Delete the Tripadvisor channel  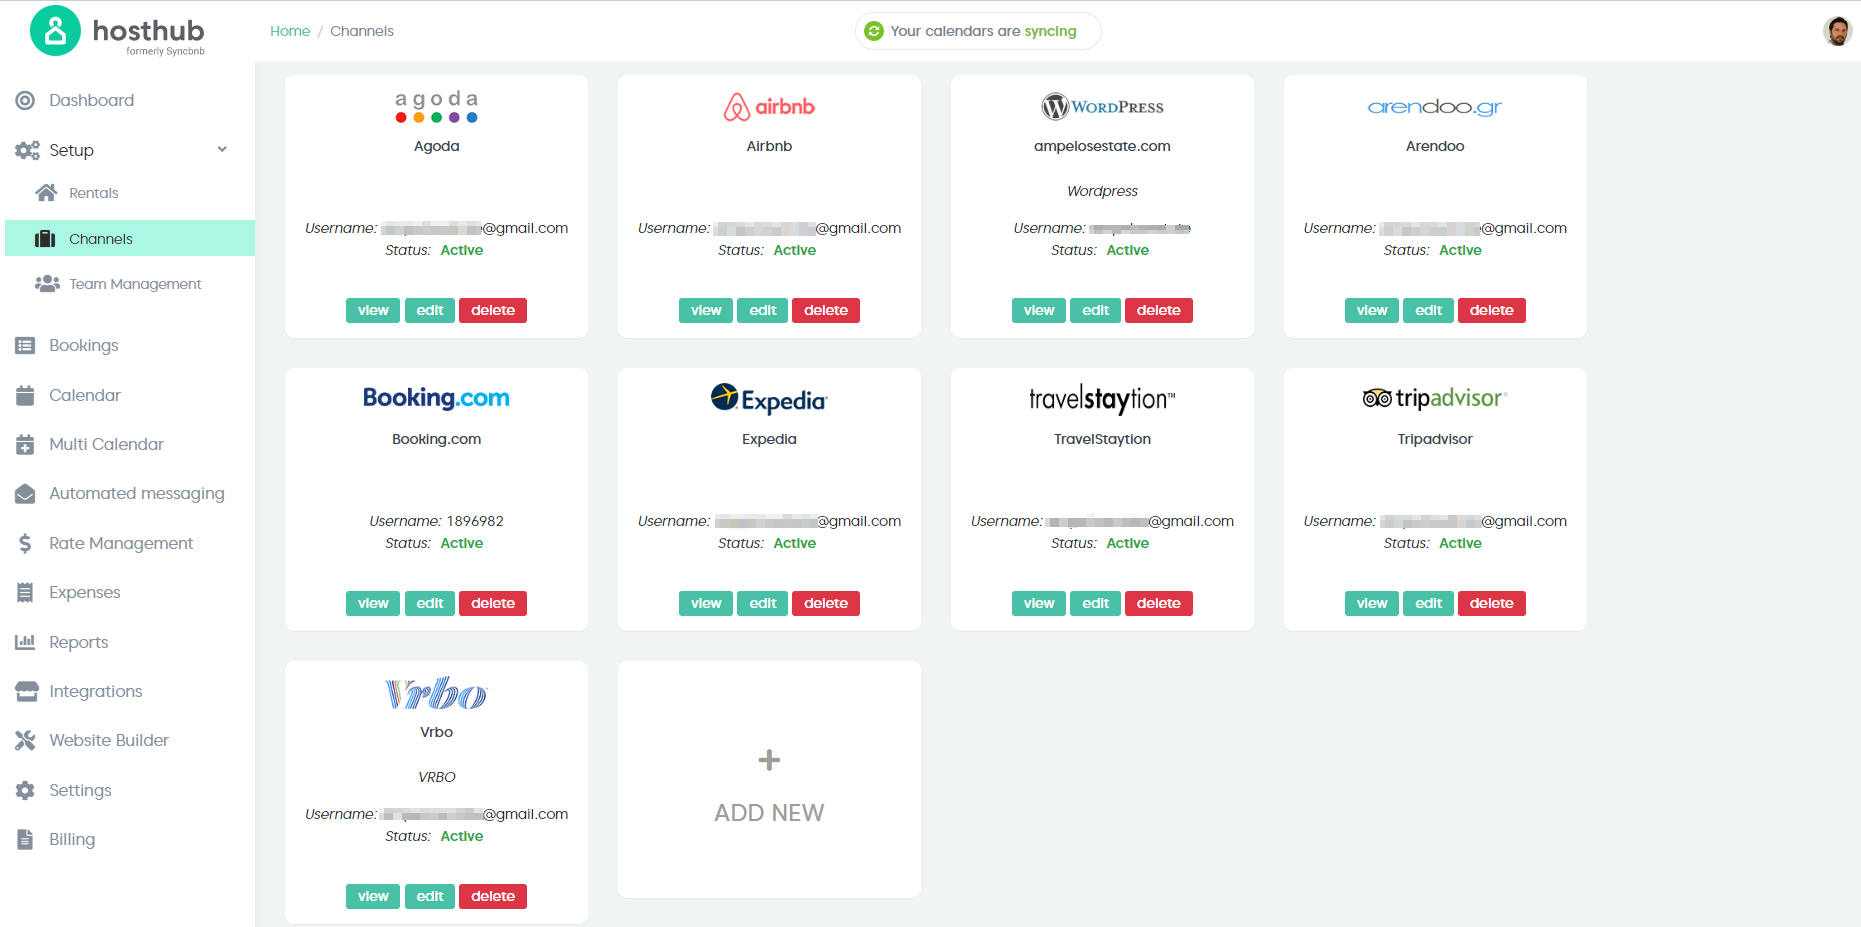click(1492, 603)
